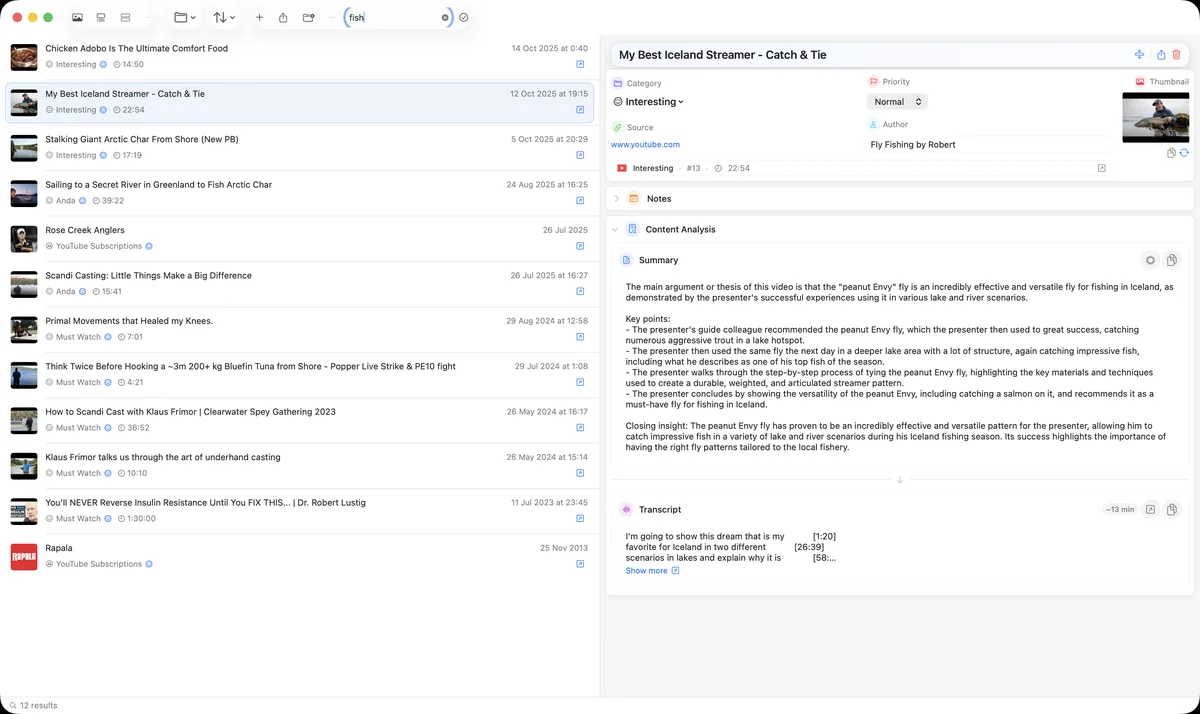Select Scandi Casting: Little Things entry
The height and width of the screenshot is (714, 1200).
tap(299, 284)
